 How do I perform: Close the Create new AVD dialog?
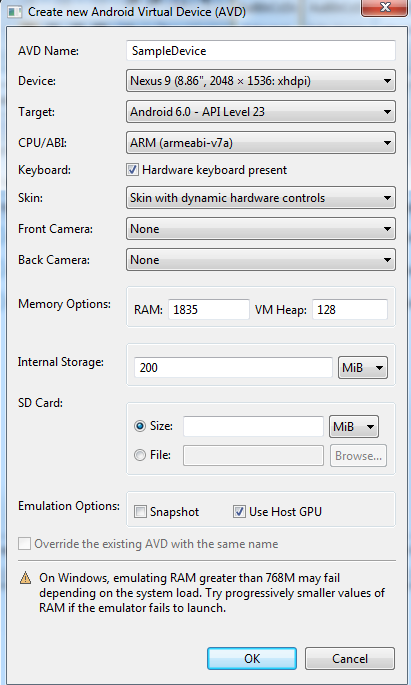point(384,7)
